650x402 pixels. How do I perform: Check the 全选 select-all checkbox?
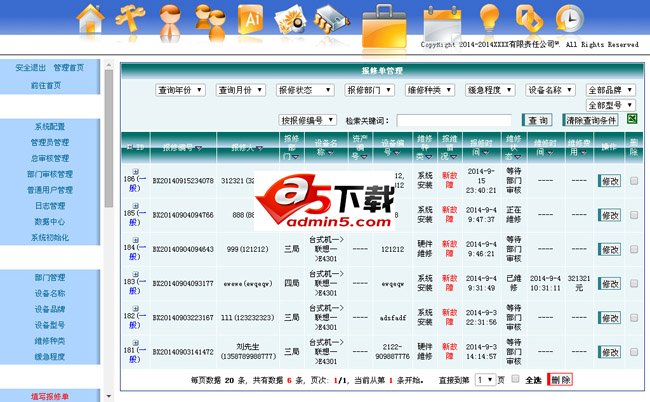coord(515,379)
